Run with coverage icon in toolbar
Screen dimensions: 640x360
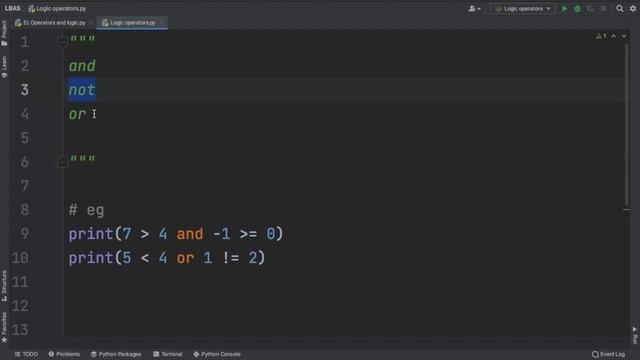point(590,9)
